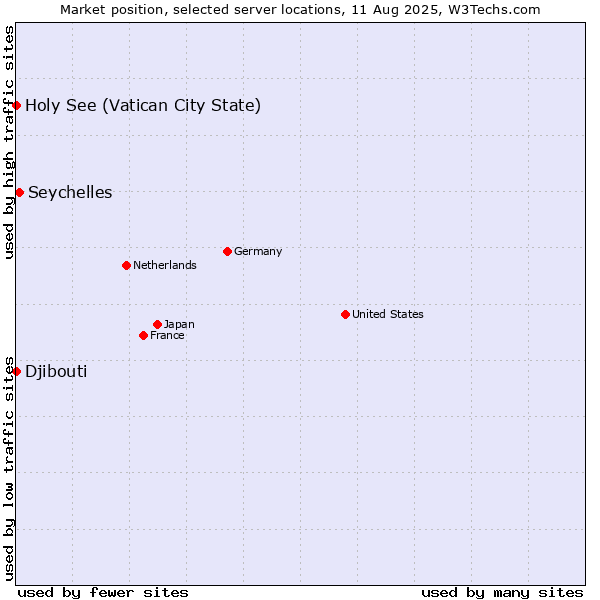This screenshot has height=600, width=600.
Task: Click the chart title mentioning W3Techs.com
Action: point(300,10)
